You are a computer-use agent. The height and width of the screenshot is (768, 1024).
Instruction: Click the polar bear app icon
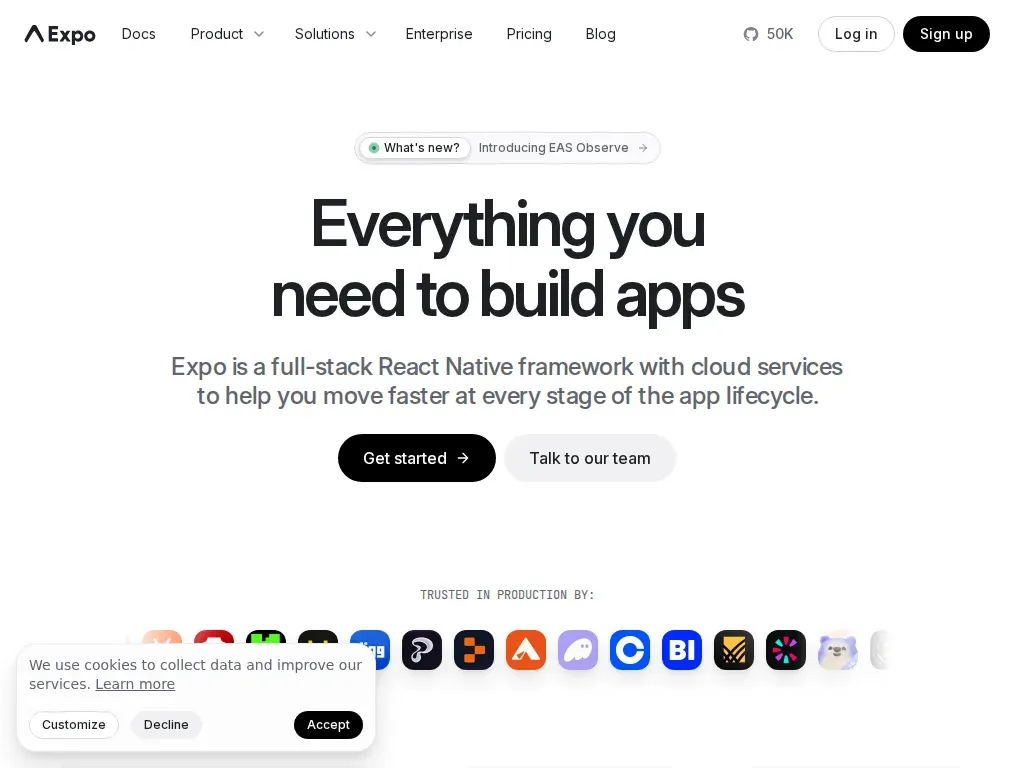point(838,650)
